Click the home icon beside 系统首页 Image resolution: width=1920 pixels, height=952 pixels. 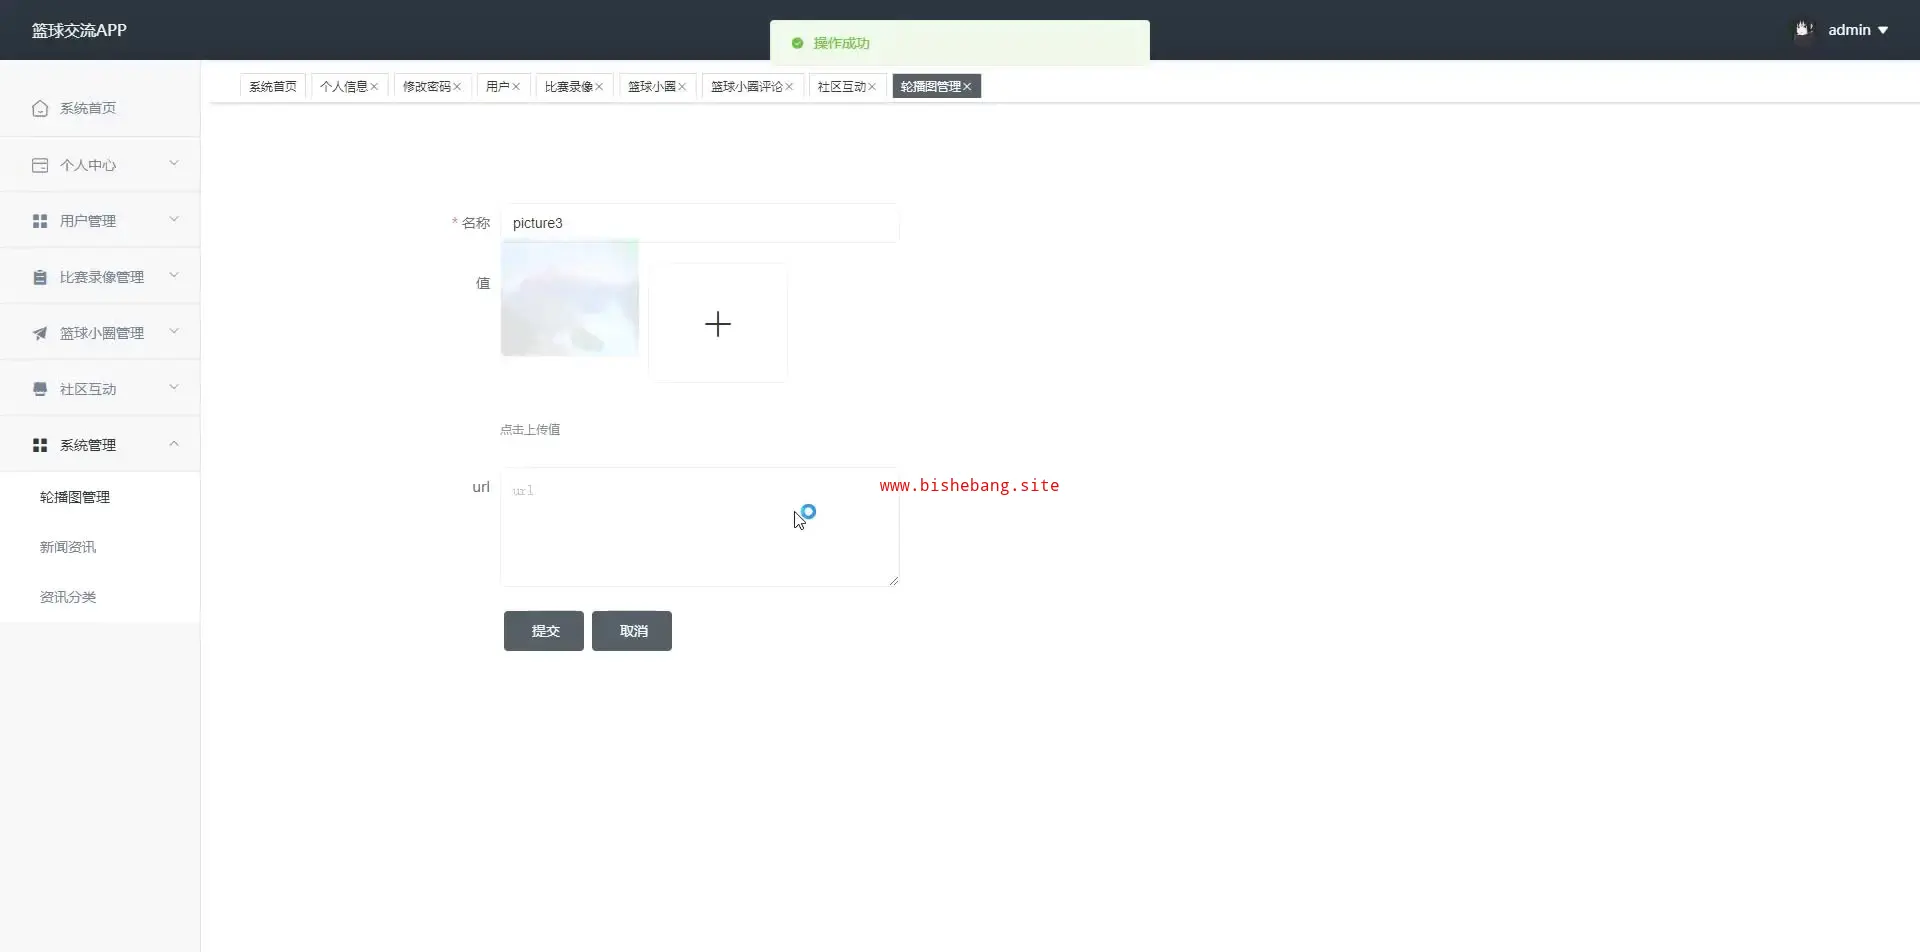40,108
